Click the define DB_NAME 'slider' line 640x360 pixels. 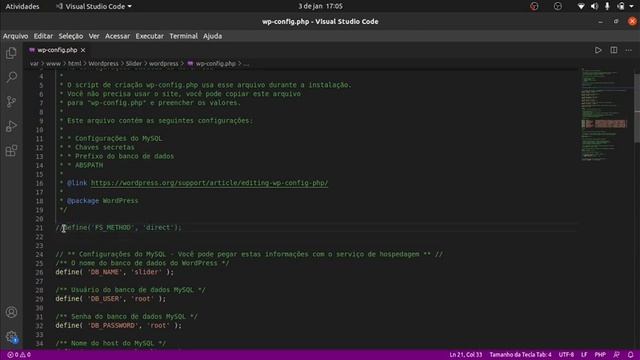coord(114,272)
